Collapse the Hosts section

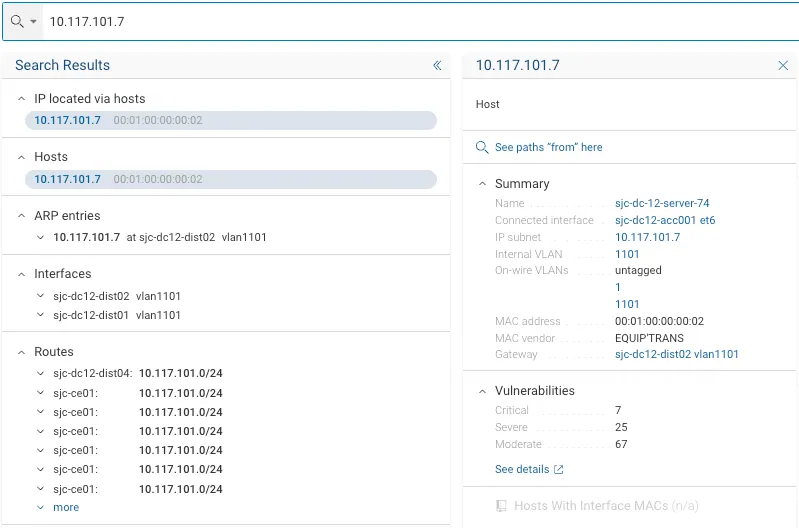tap(21, 157)
